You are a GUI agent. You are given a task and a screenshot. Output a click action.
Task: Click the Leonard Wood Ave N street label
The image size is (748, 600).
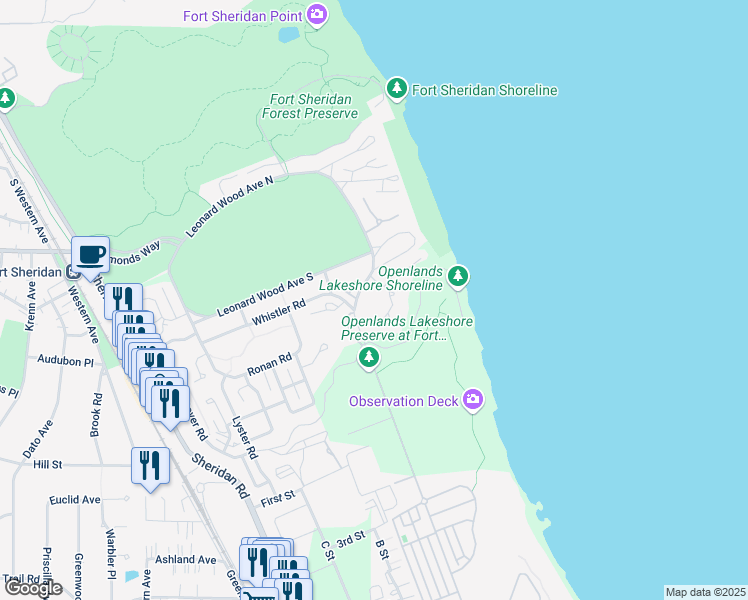coord(229,207)
